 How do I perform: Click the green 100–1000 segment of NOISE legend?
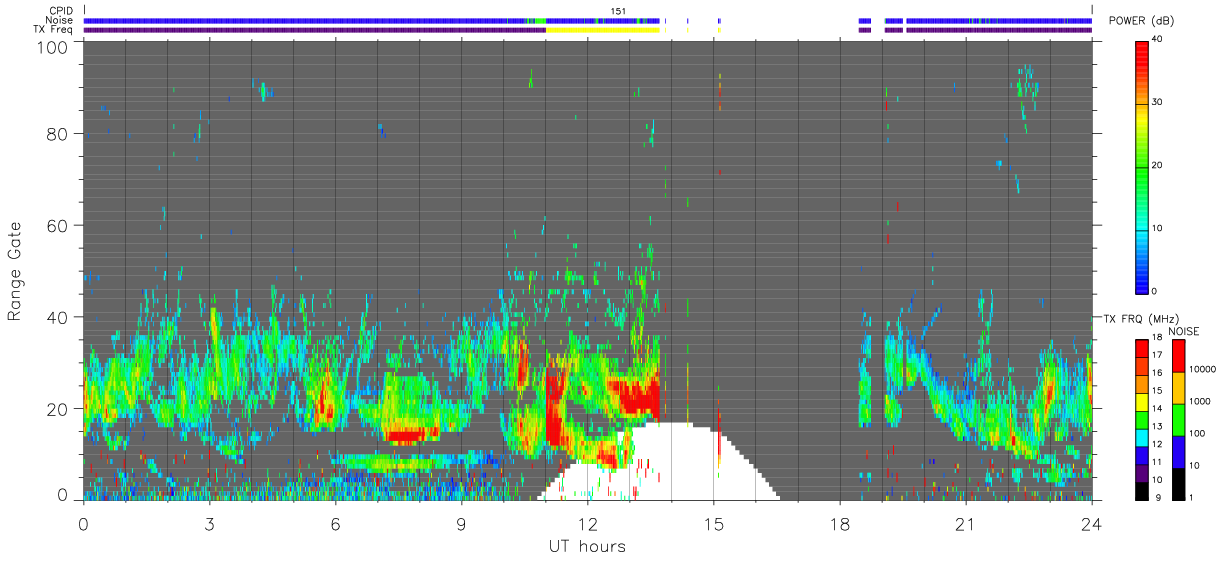pyautogui.click(x=1178, y=419)
